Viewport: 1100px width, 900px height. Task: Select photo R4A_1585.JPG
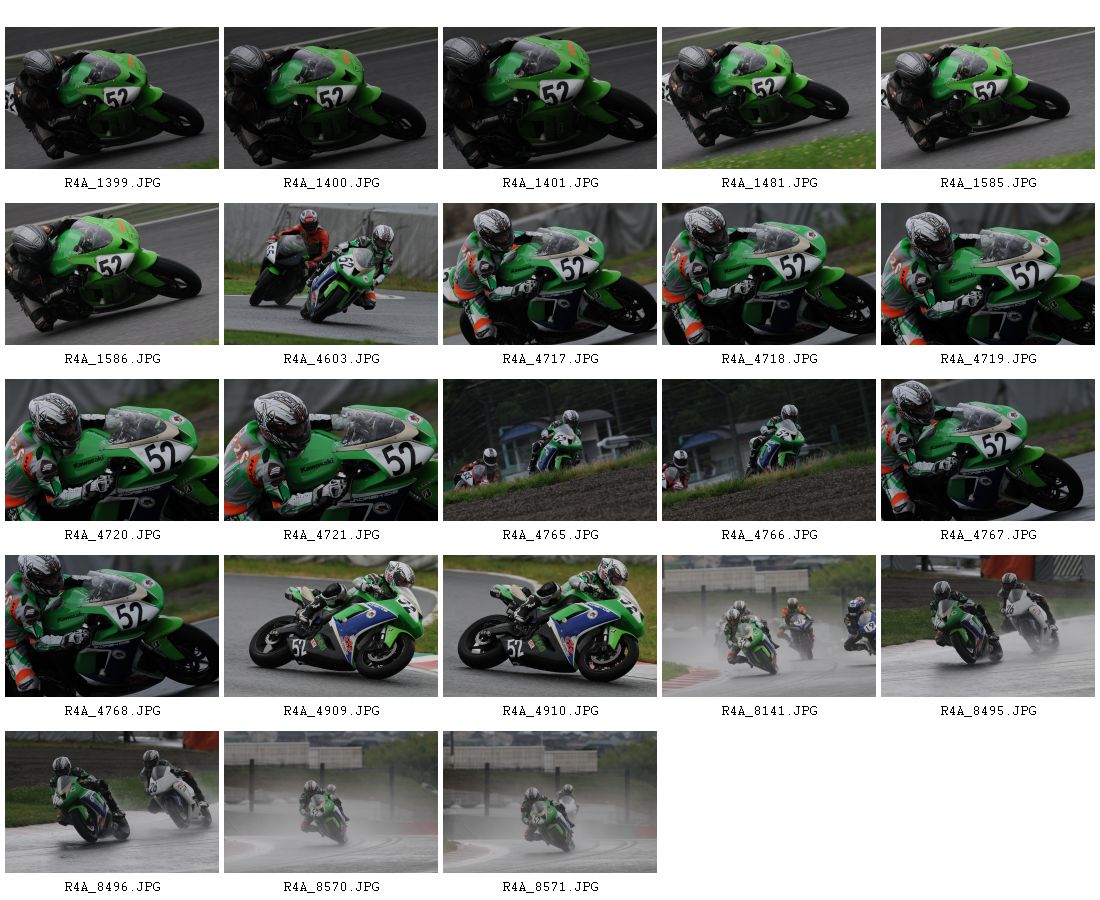point(988,98)
